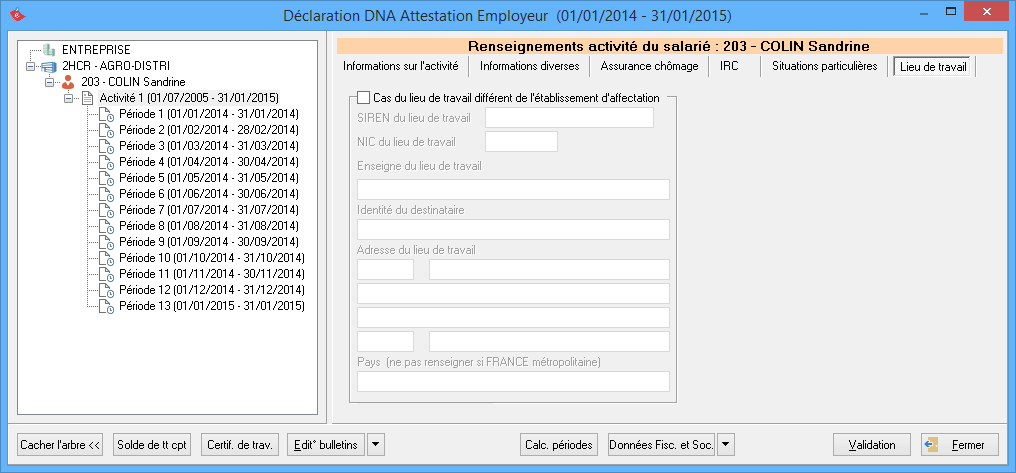Enable the different workplace location checkbox
Image resolution: width=1016 pixels, height=473 pixels.
coord(363,97)
